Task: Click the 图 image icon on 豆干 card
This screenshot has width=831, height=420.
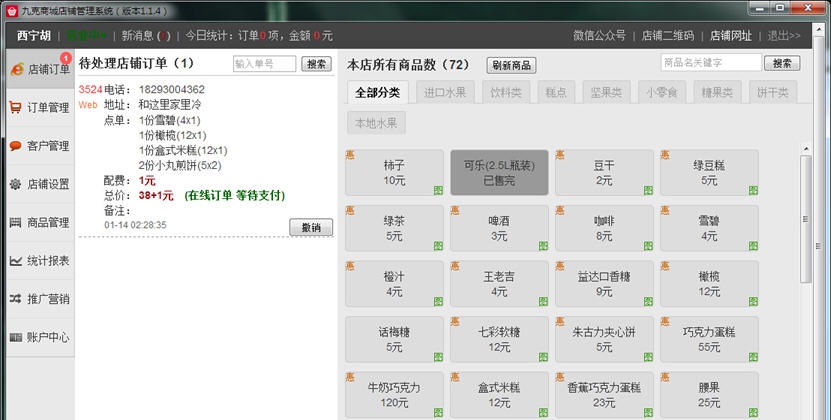Action: click(648, 190)
